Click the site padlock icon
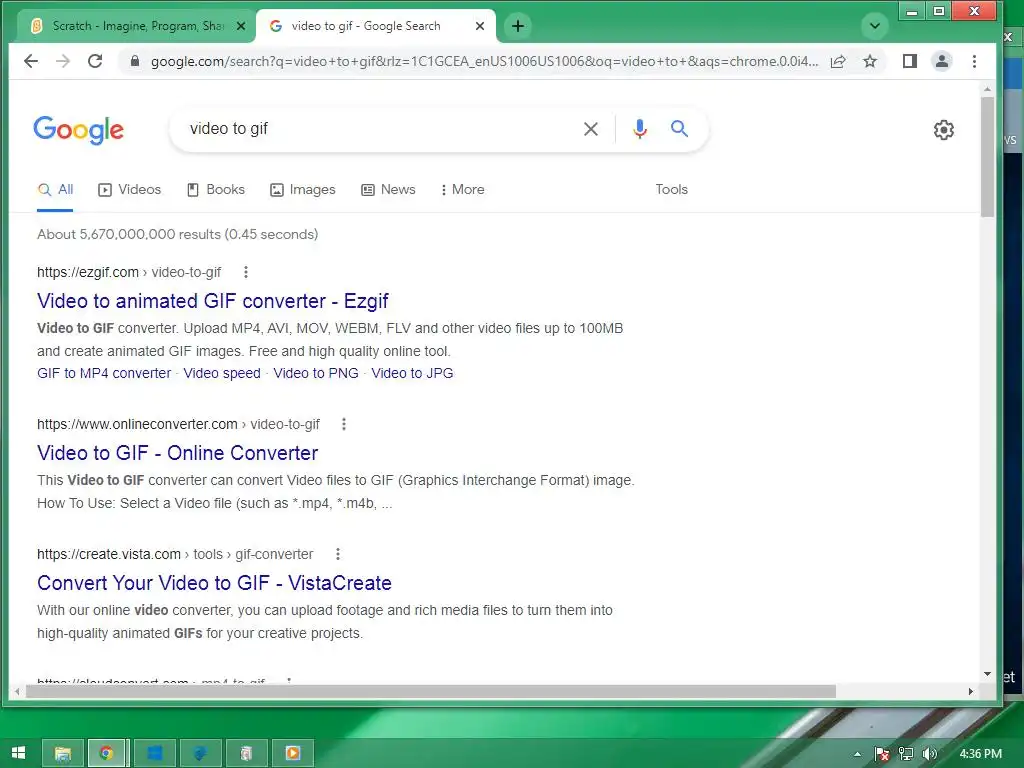Image resolution: width=1024 pixels, height=768 pixels. pos(135,61)
